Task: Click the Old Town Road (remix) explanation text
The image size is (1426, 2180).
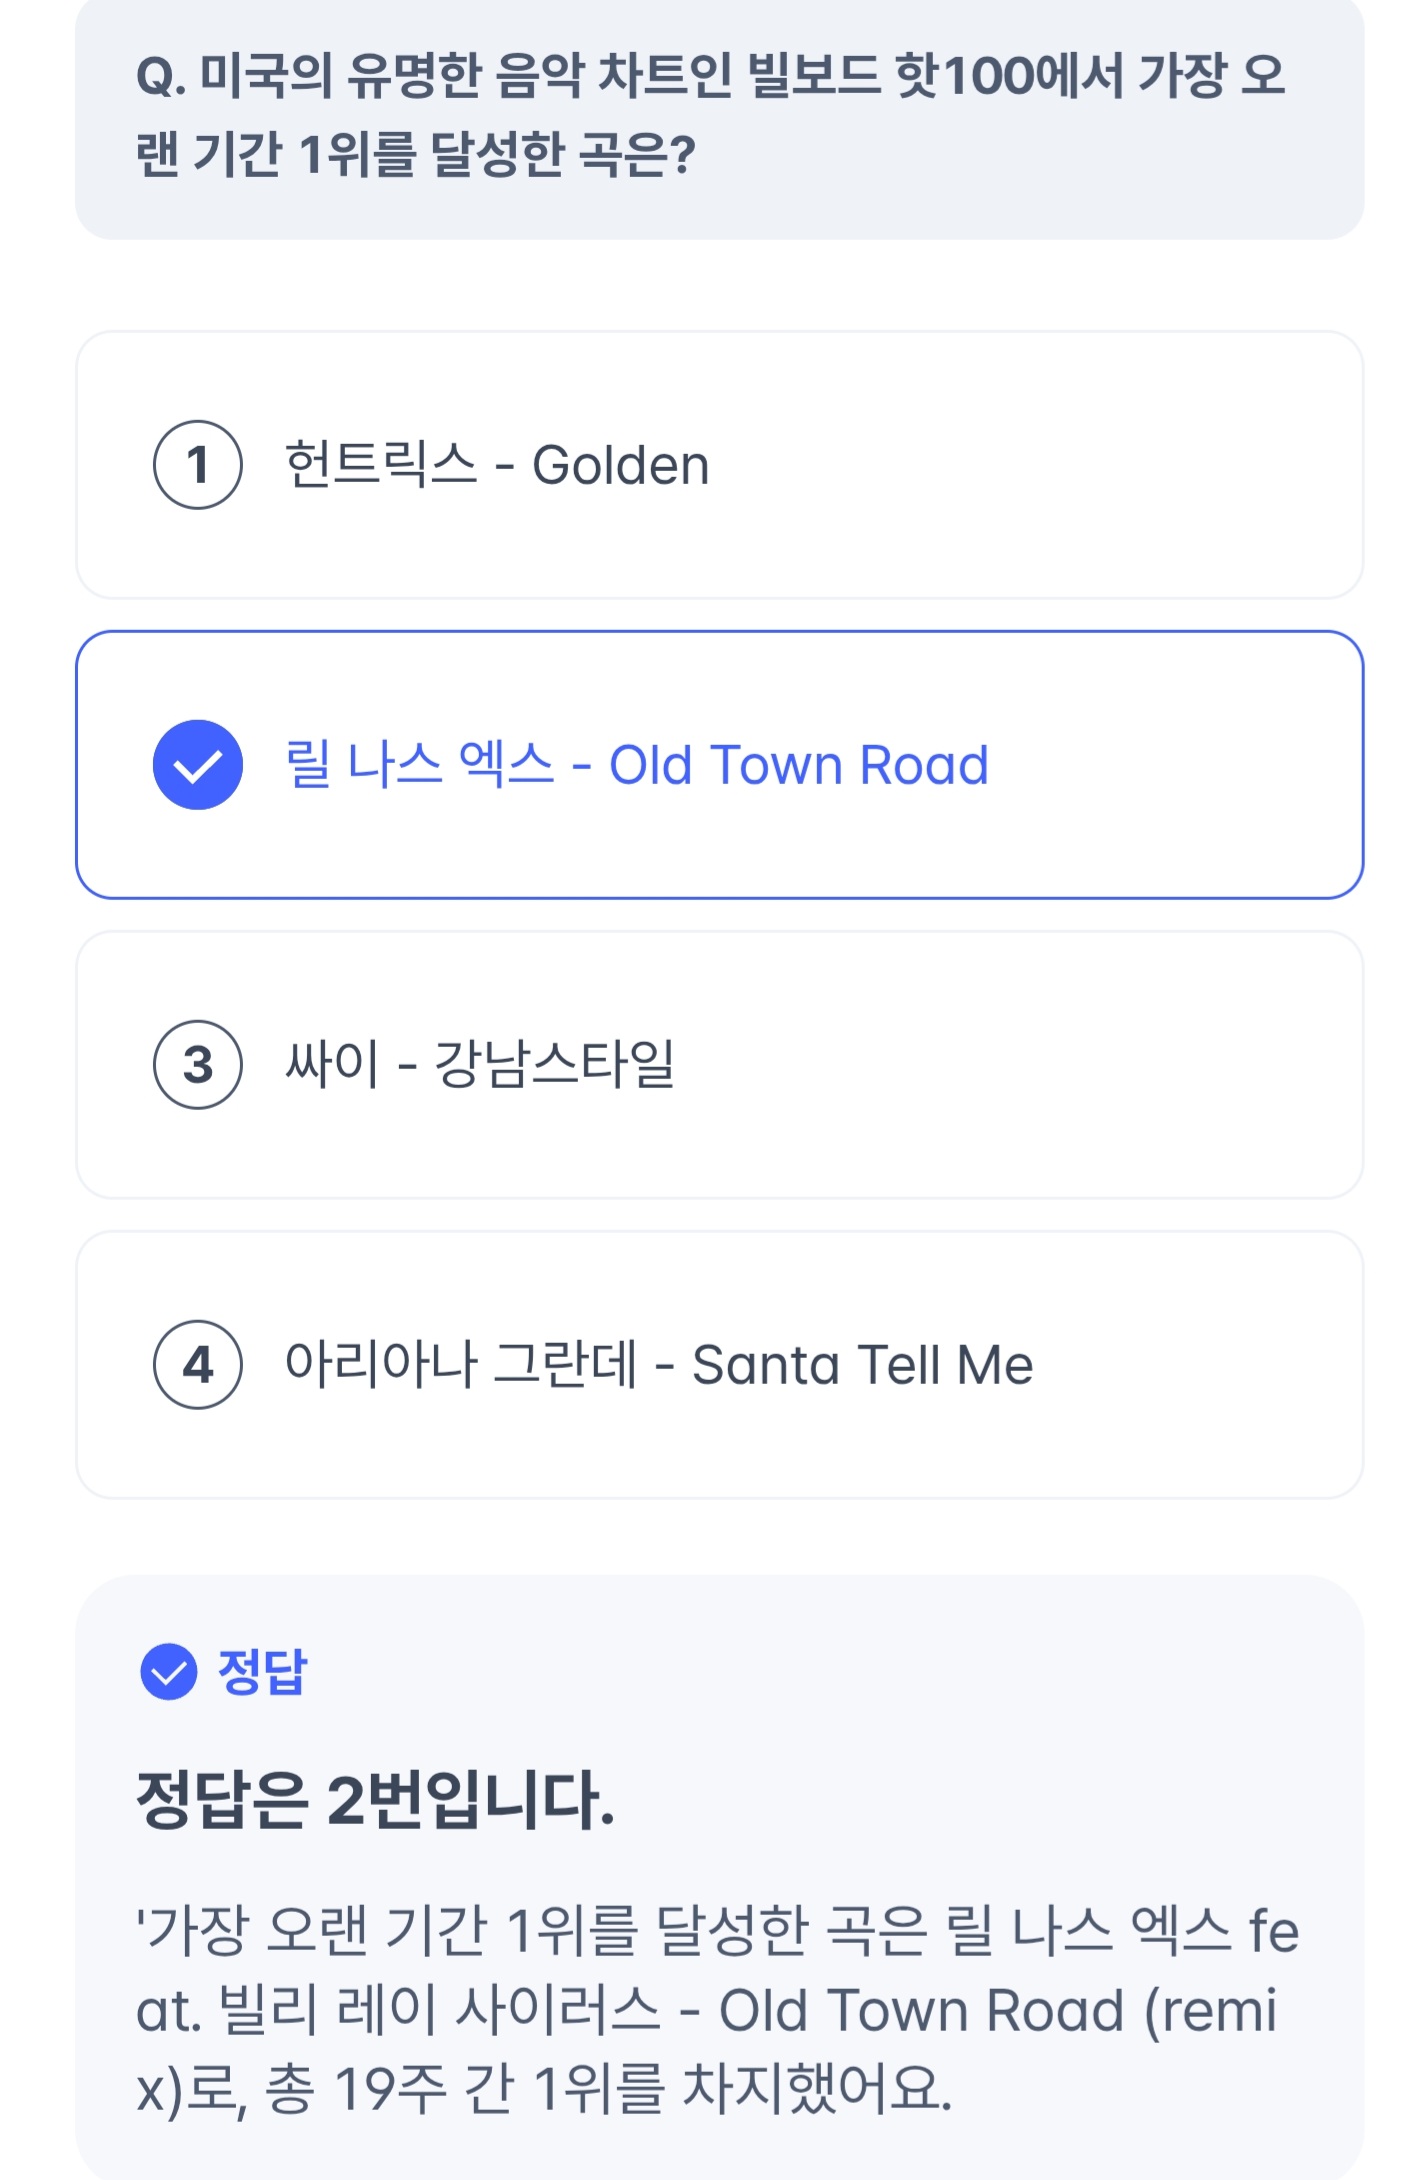Action: tap(997, 2009)
